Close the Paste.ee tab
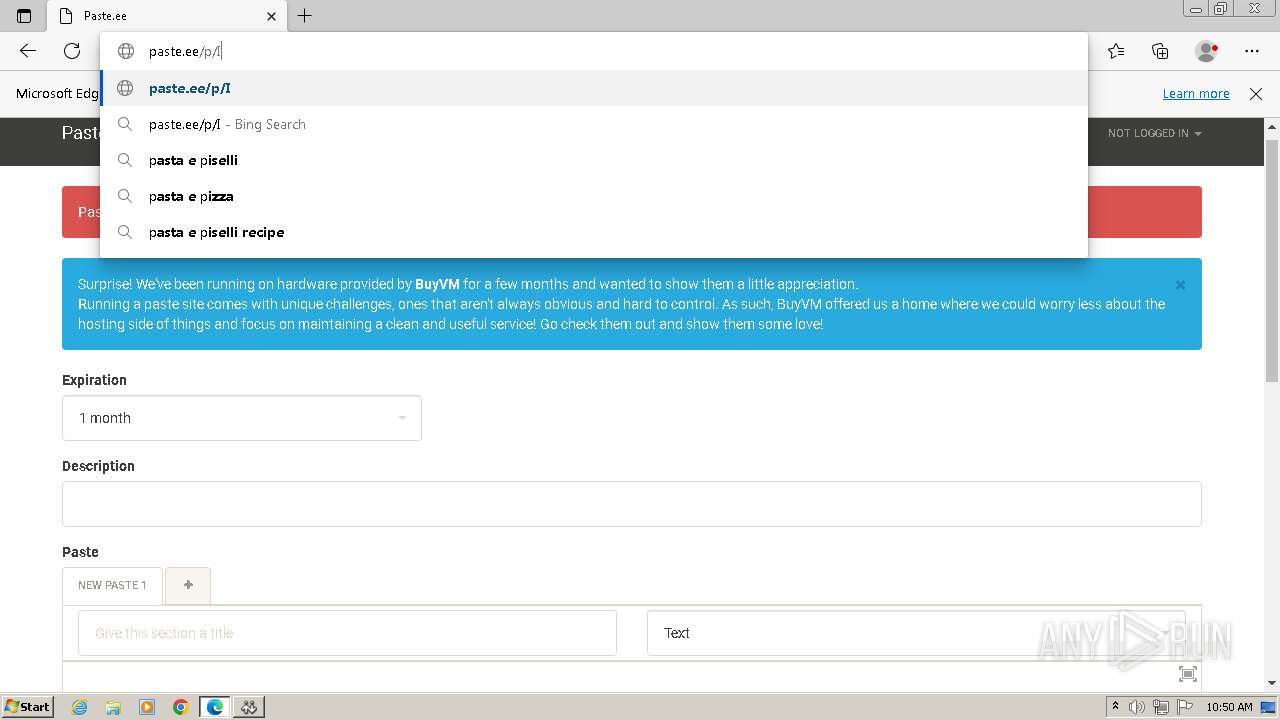Viewport: 1280px width, 720px height. (271, 16)
